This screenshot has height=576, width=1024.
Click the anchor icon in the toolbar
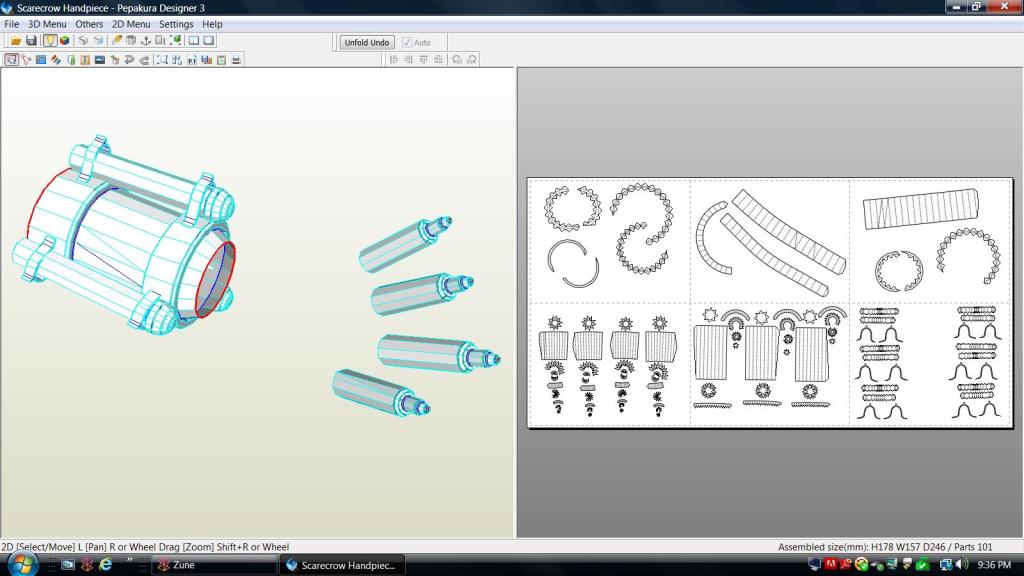[146, 40]
